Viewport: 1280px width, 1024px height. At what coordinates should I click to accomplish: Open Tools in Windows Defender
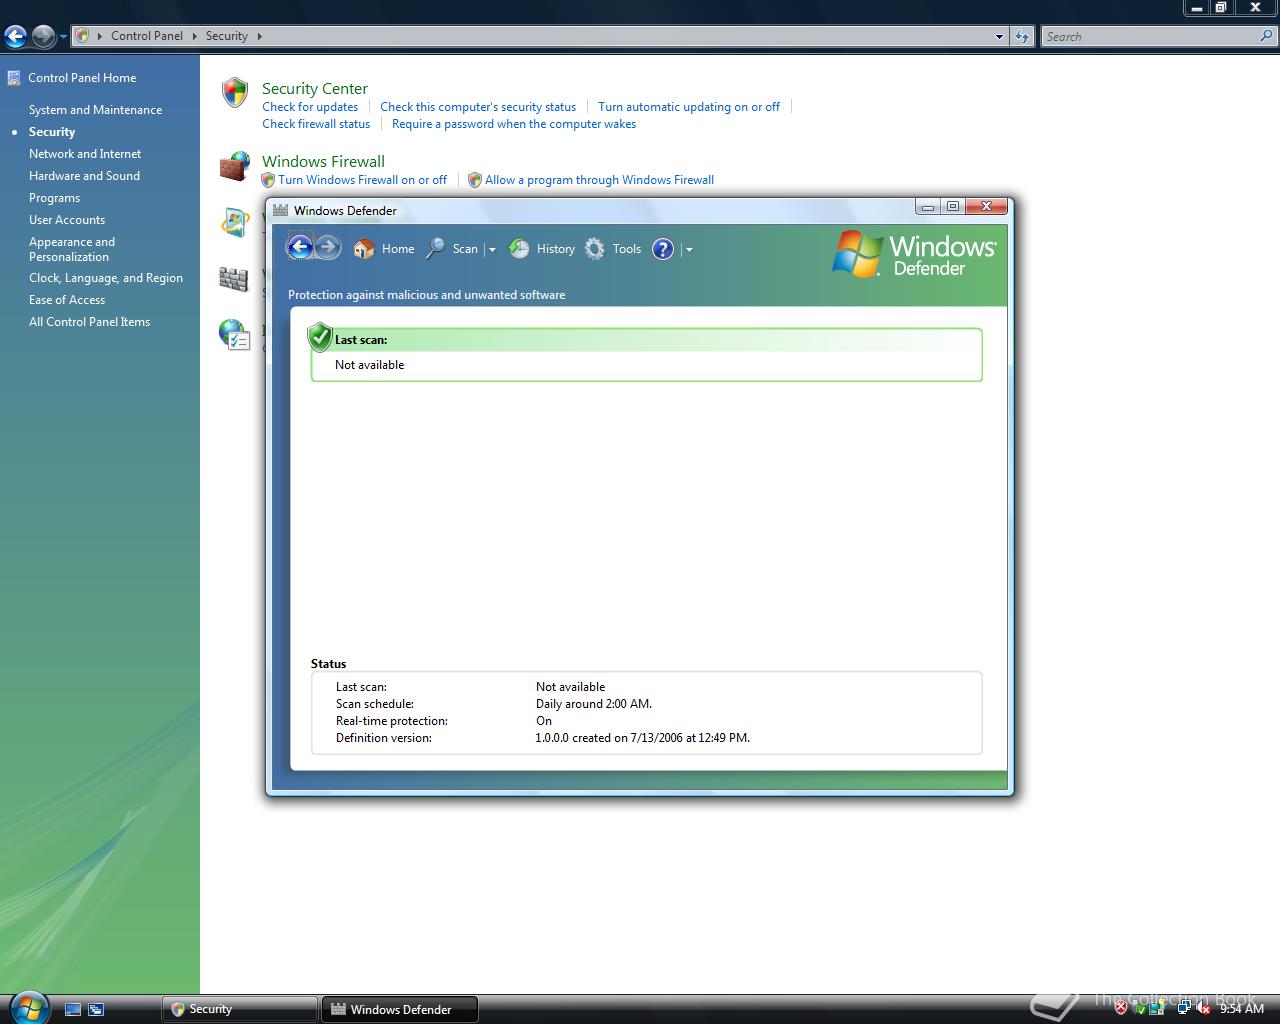[x=613, y=249]
